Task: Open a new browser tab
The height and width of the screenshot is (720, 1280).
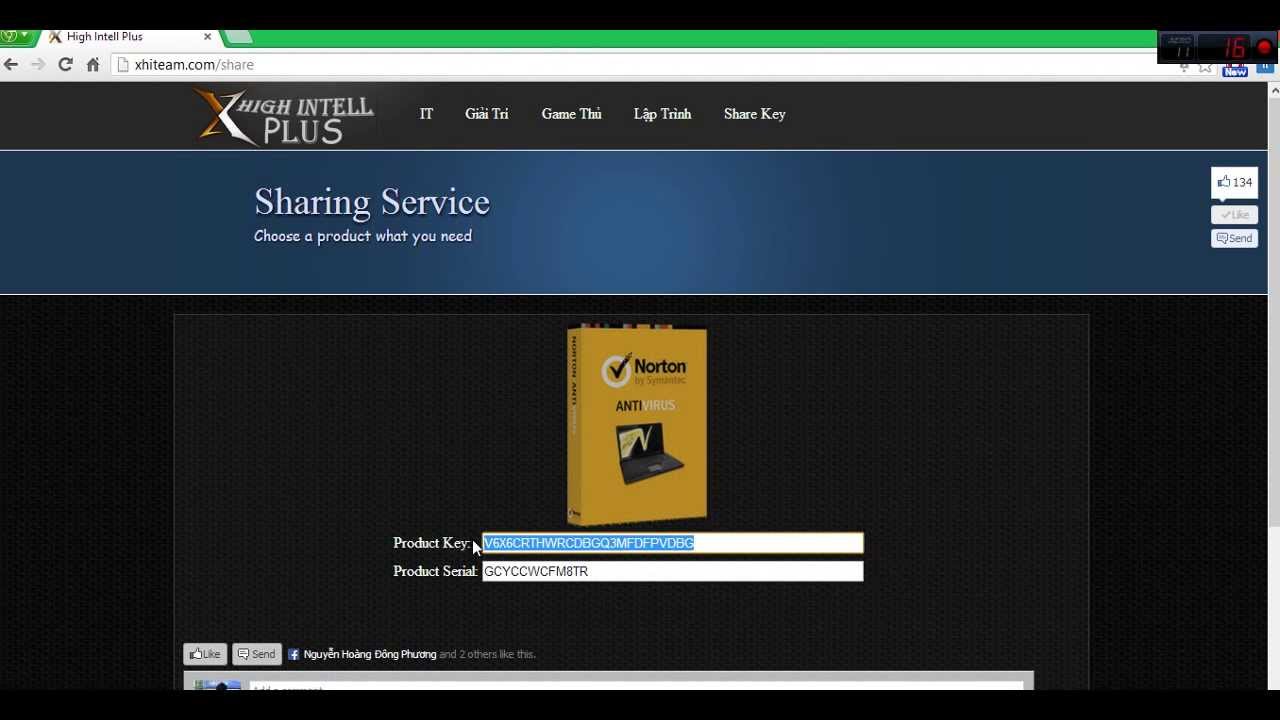Action: [x=238, y=36]
